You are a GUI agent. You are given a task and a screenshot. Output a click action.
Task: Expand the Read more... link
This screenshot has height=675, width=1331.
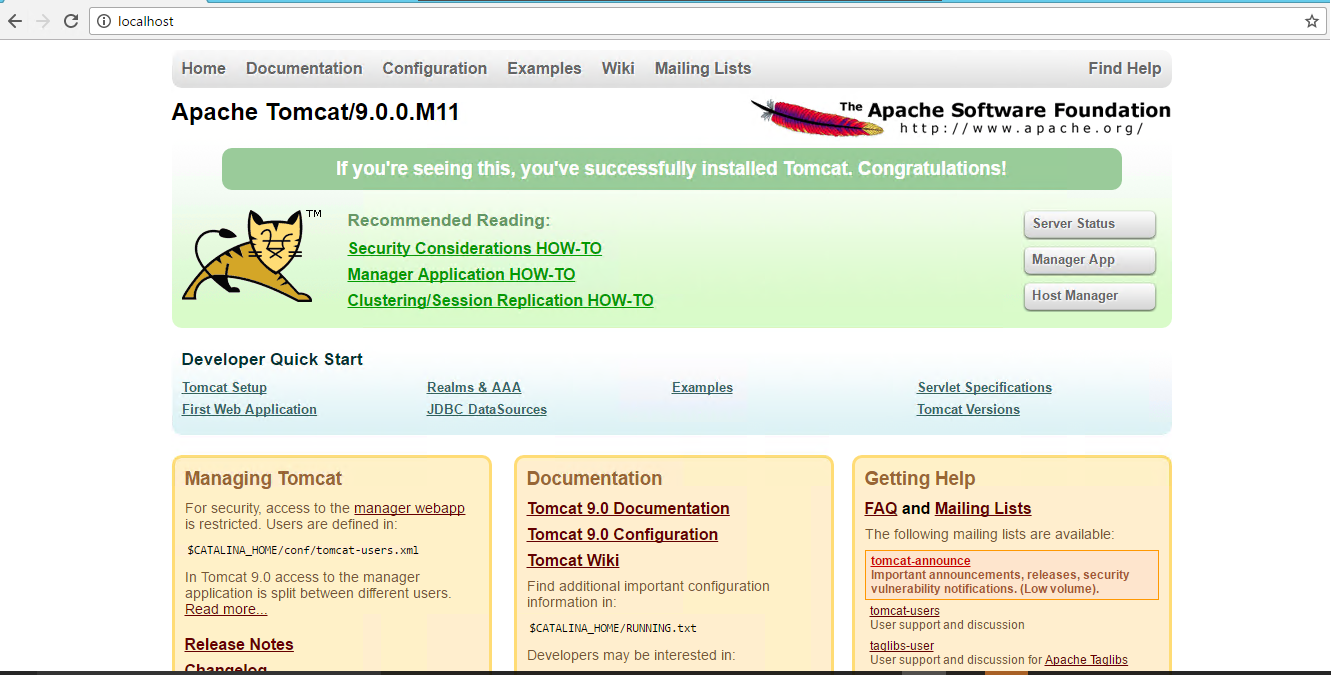click(x=226, y=609)
